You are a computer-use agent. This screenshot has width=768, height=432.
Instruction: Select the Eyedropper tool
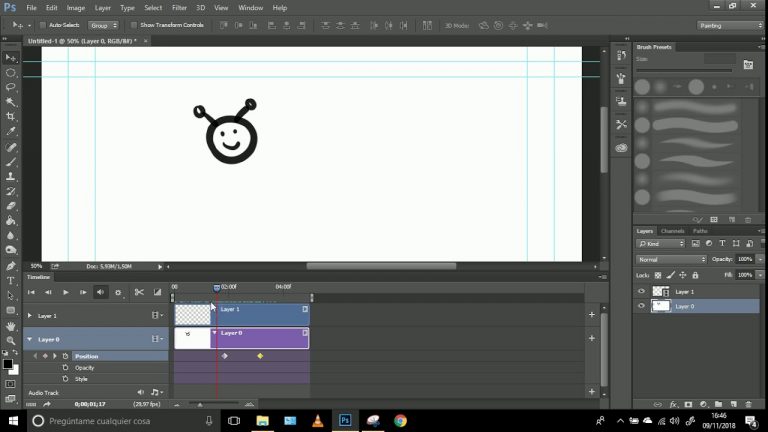(10, 131)
